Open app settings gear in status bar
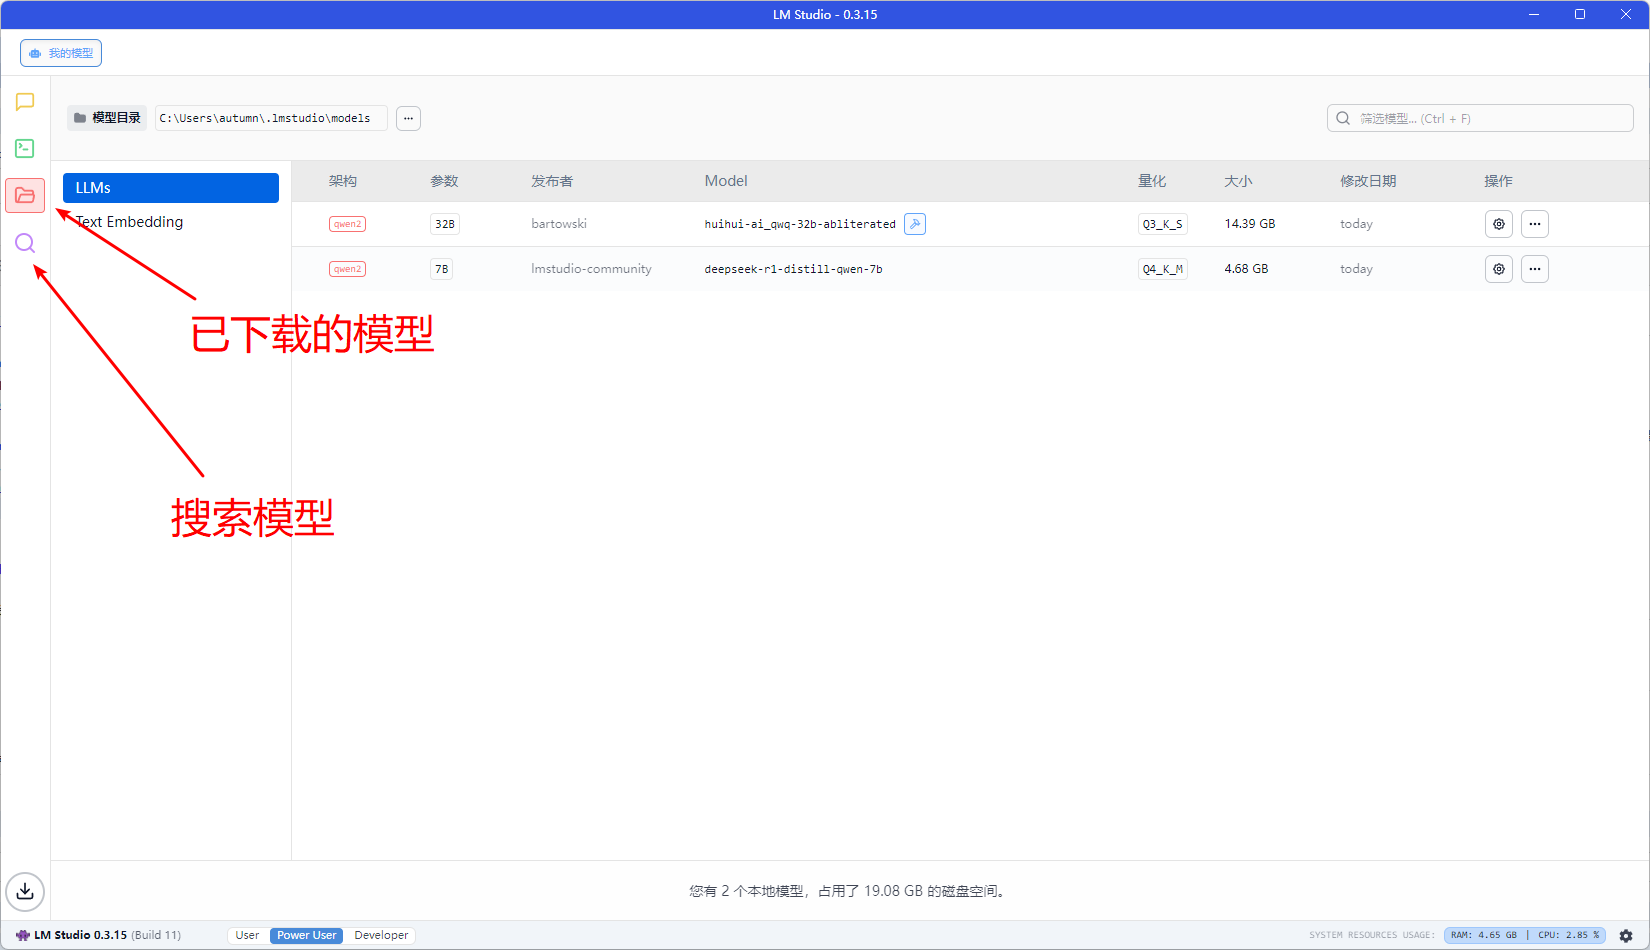 pyautogui.click(x=1626, y=936)
